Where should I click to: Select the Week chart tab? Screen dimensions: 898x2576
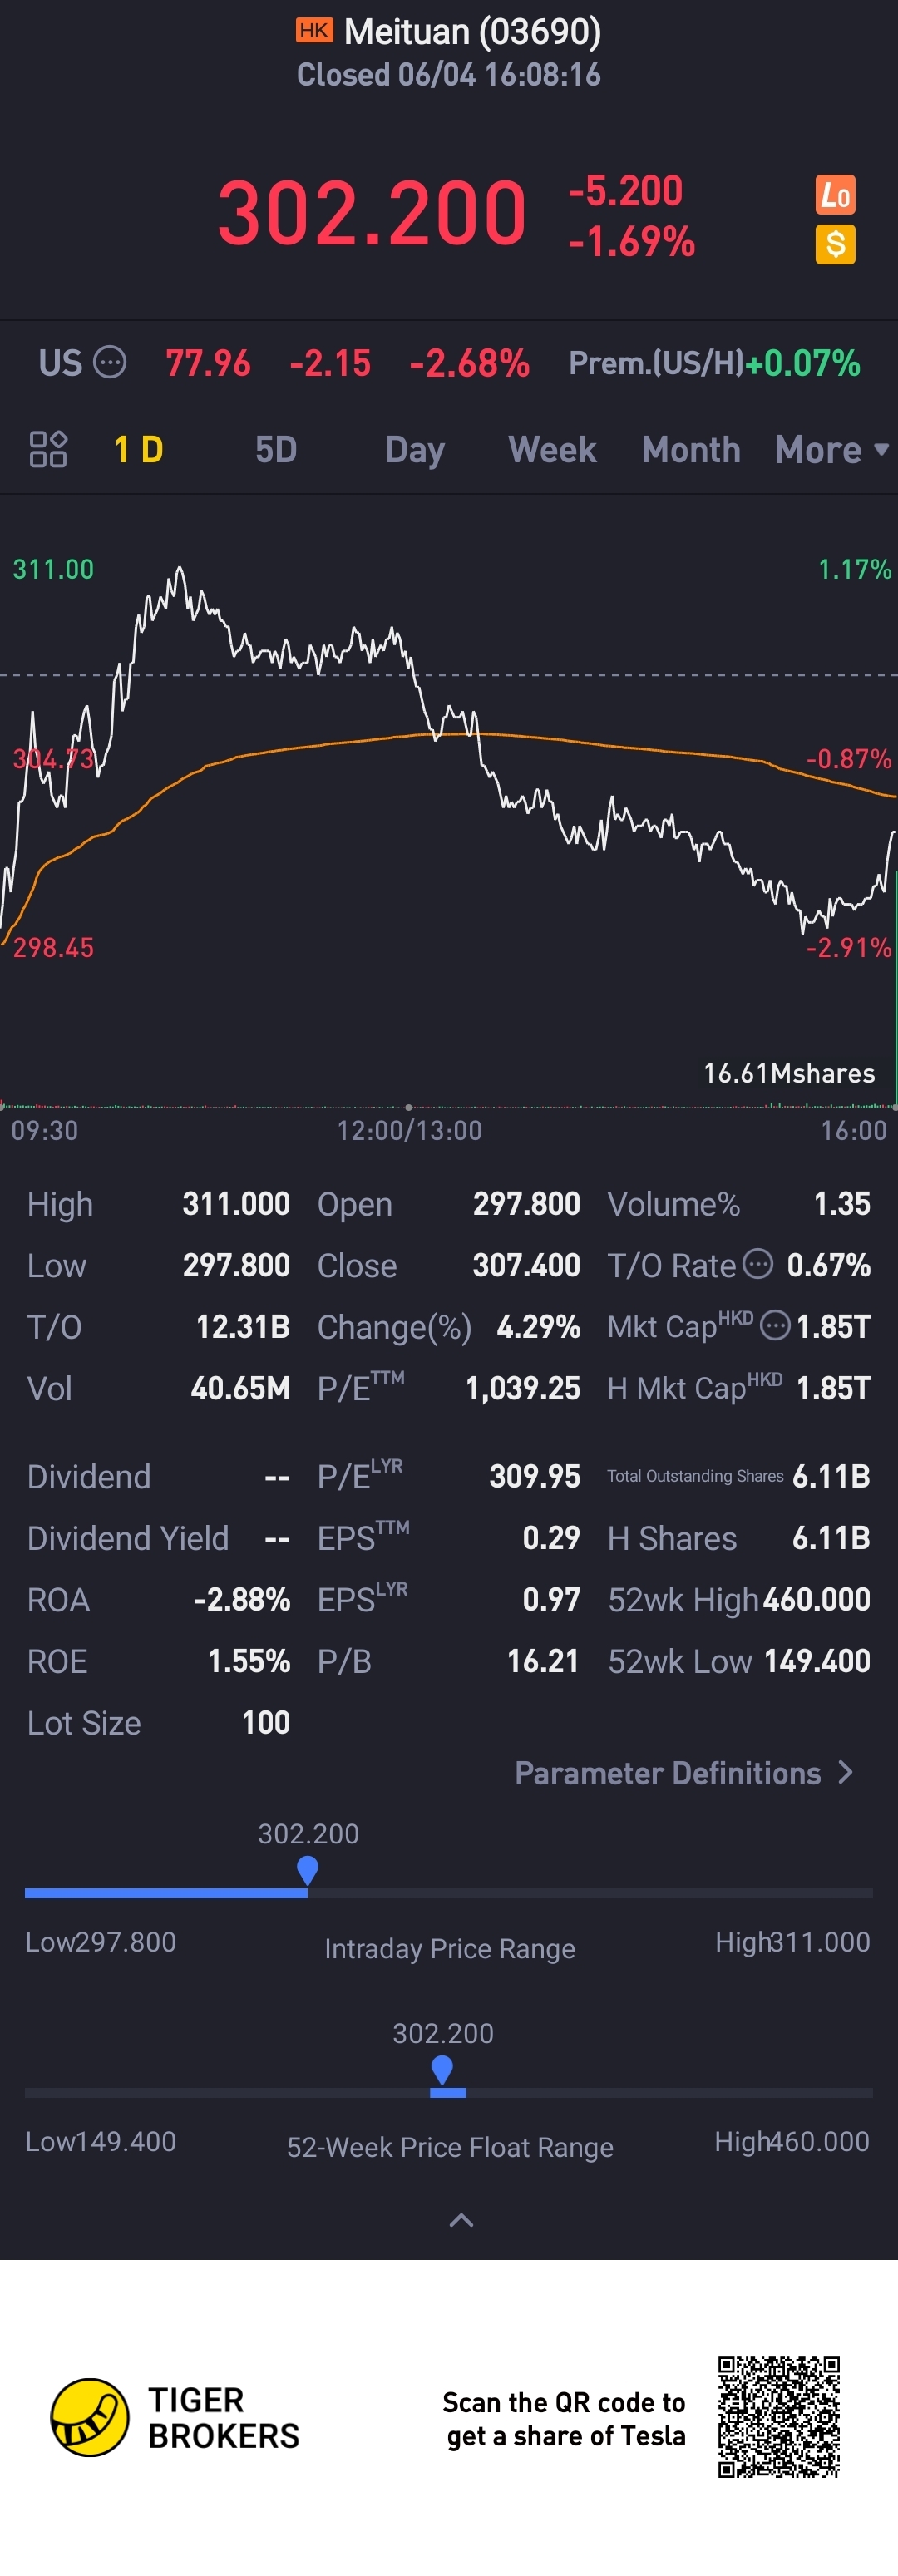click(x=552, y=450)
